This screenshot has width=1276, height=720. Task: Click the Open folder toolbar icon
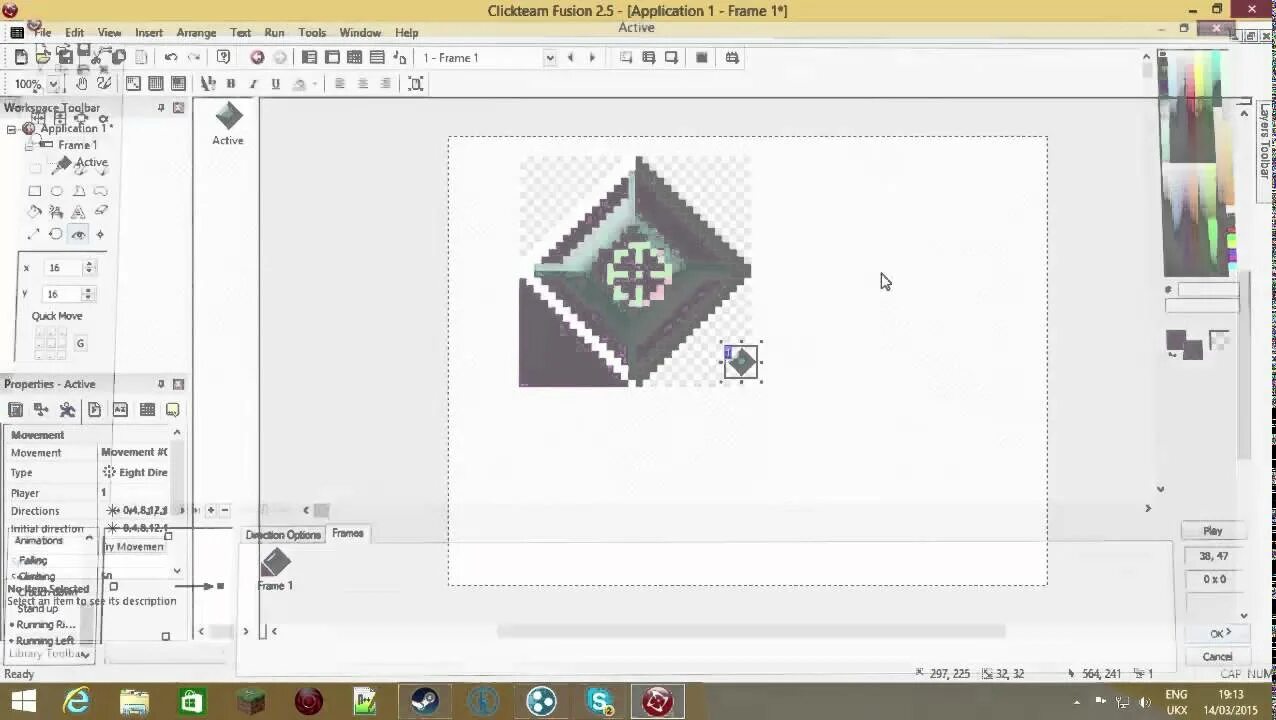[43, 57]
